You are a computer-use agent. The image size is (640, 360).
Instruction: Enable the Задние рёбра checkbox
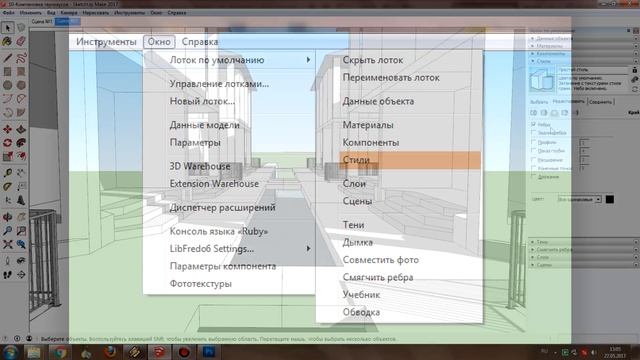pos(533,132)
